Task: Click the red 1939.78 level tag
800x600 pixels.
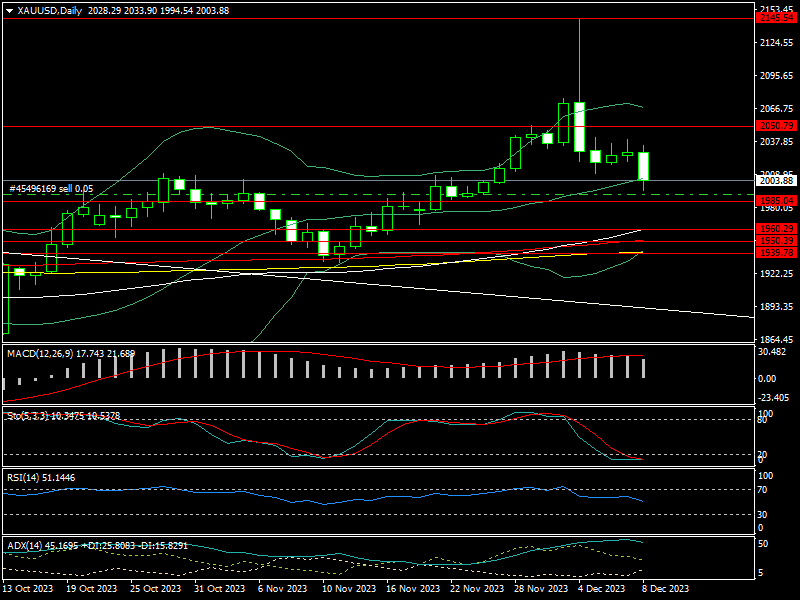Action: [775, 253]
